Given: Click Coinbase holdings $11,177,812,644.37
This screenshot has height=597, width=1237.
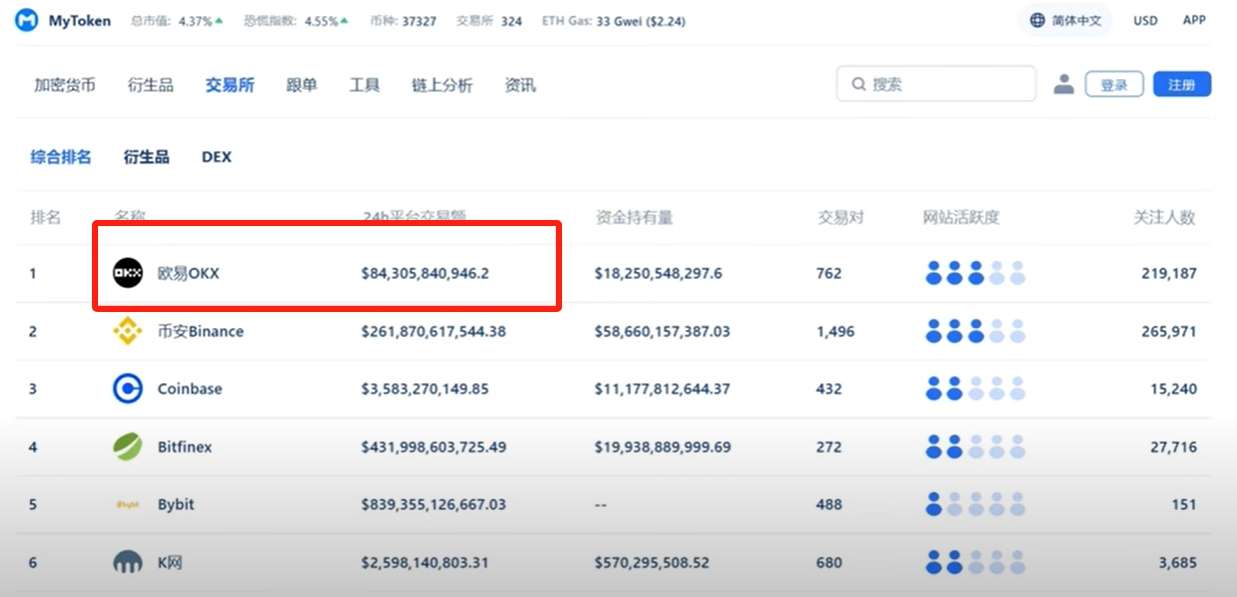Looking at the screenshot, I should click(662, 389).
